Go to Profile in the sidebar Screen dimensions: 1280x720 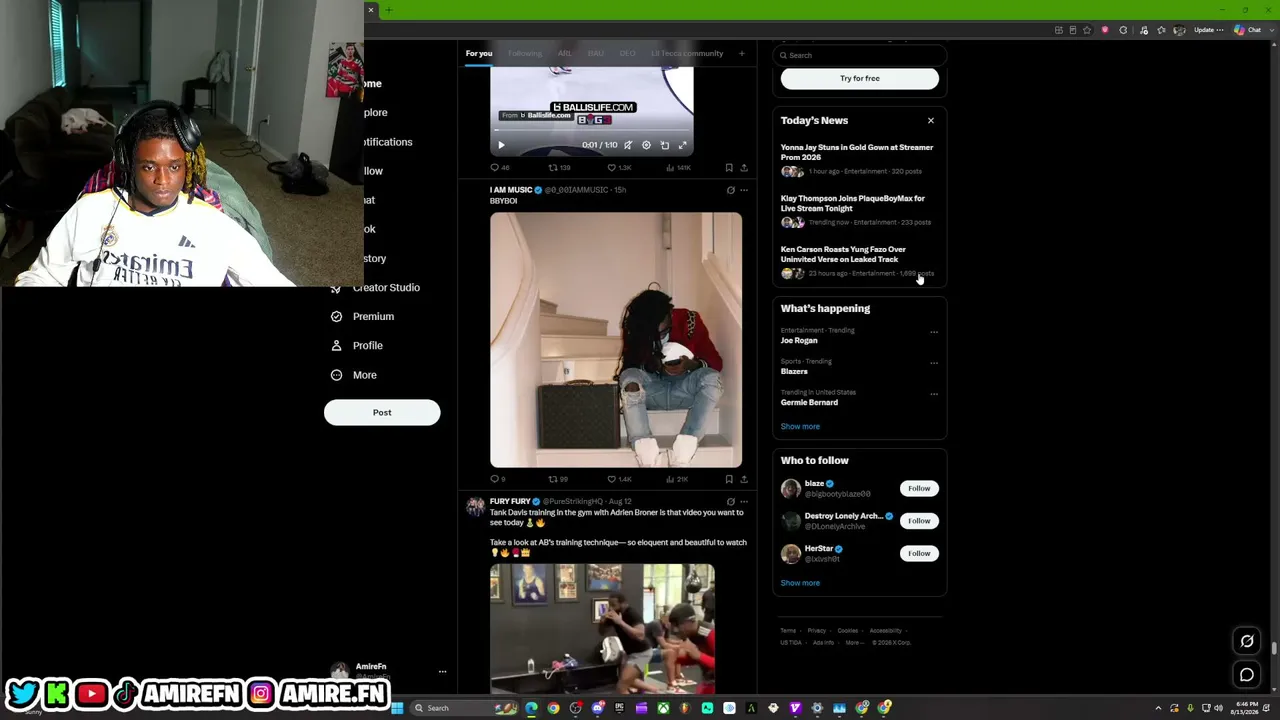[x=357, y=346]
